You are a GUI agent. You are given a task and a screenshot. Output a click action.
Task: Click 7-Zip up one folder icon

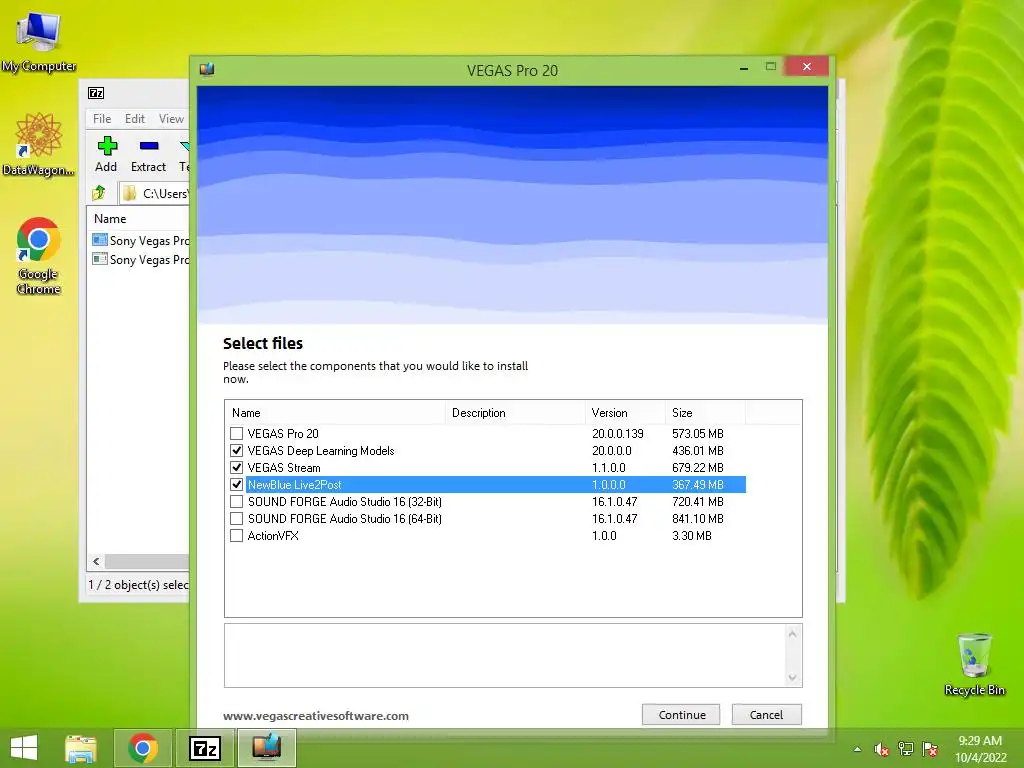[x=99, y=193]
